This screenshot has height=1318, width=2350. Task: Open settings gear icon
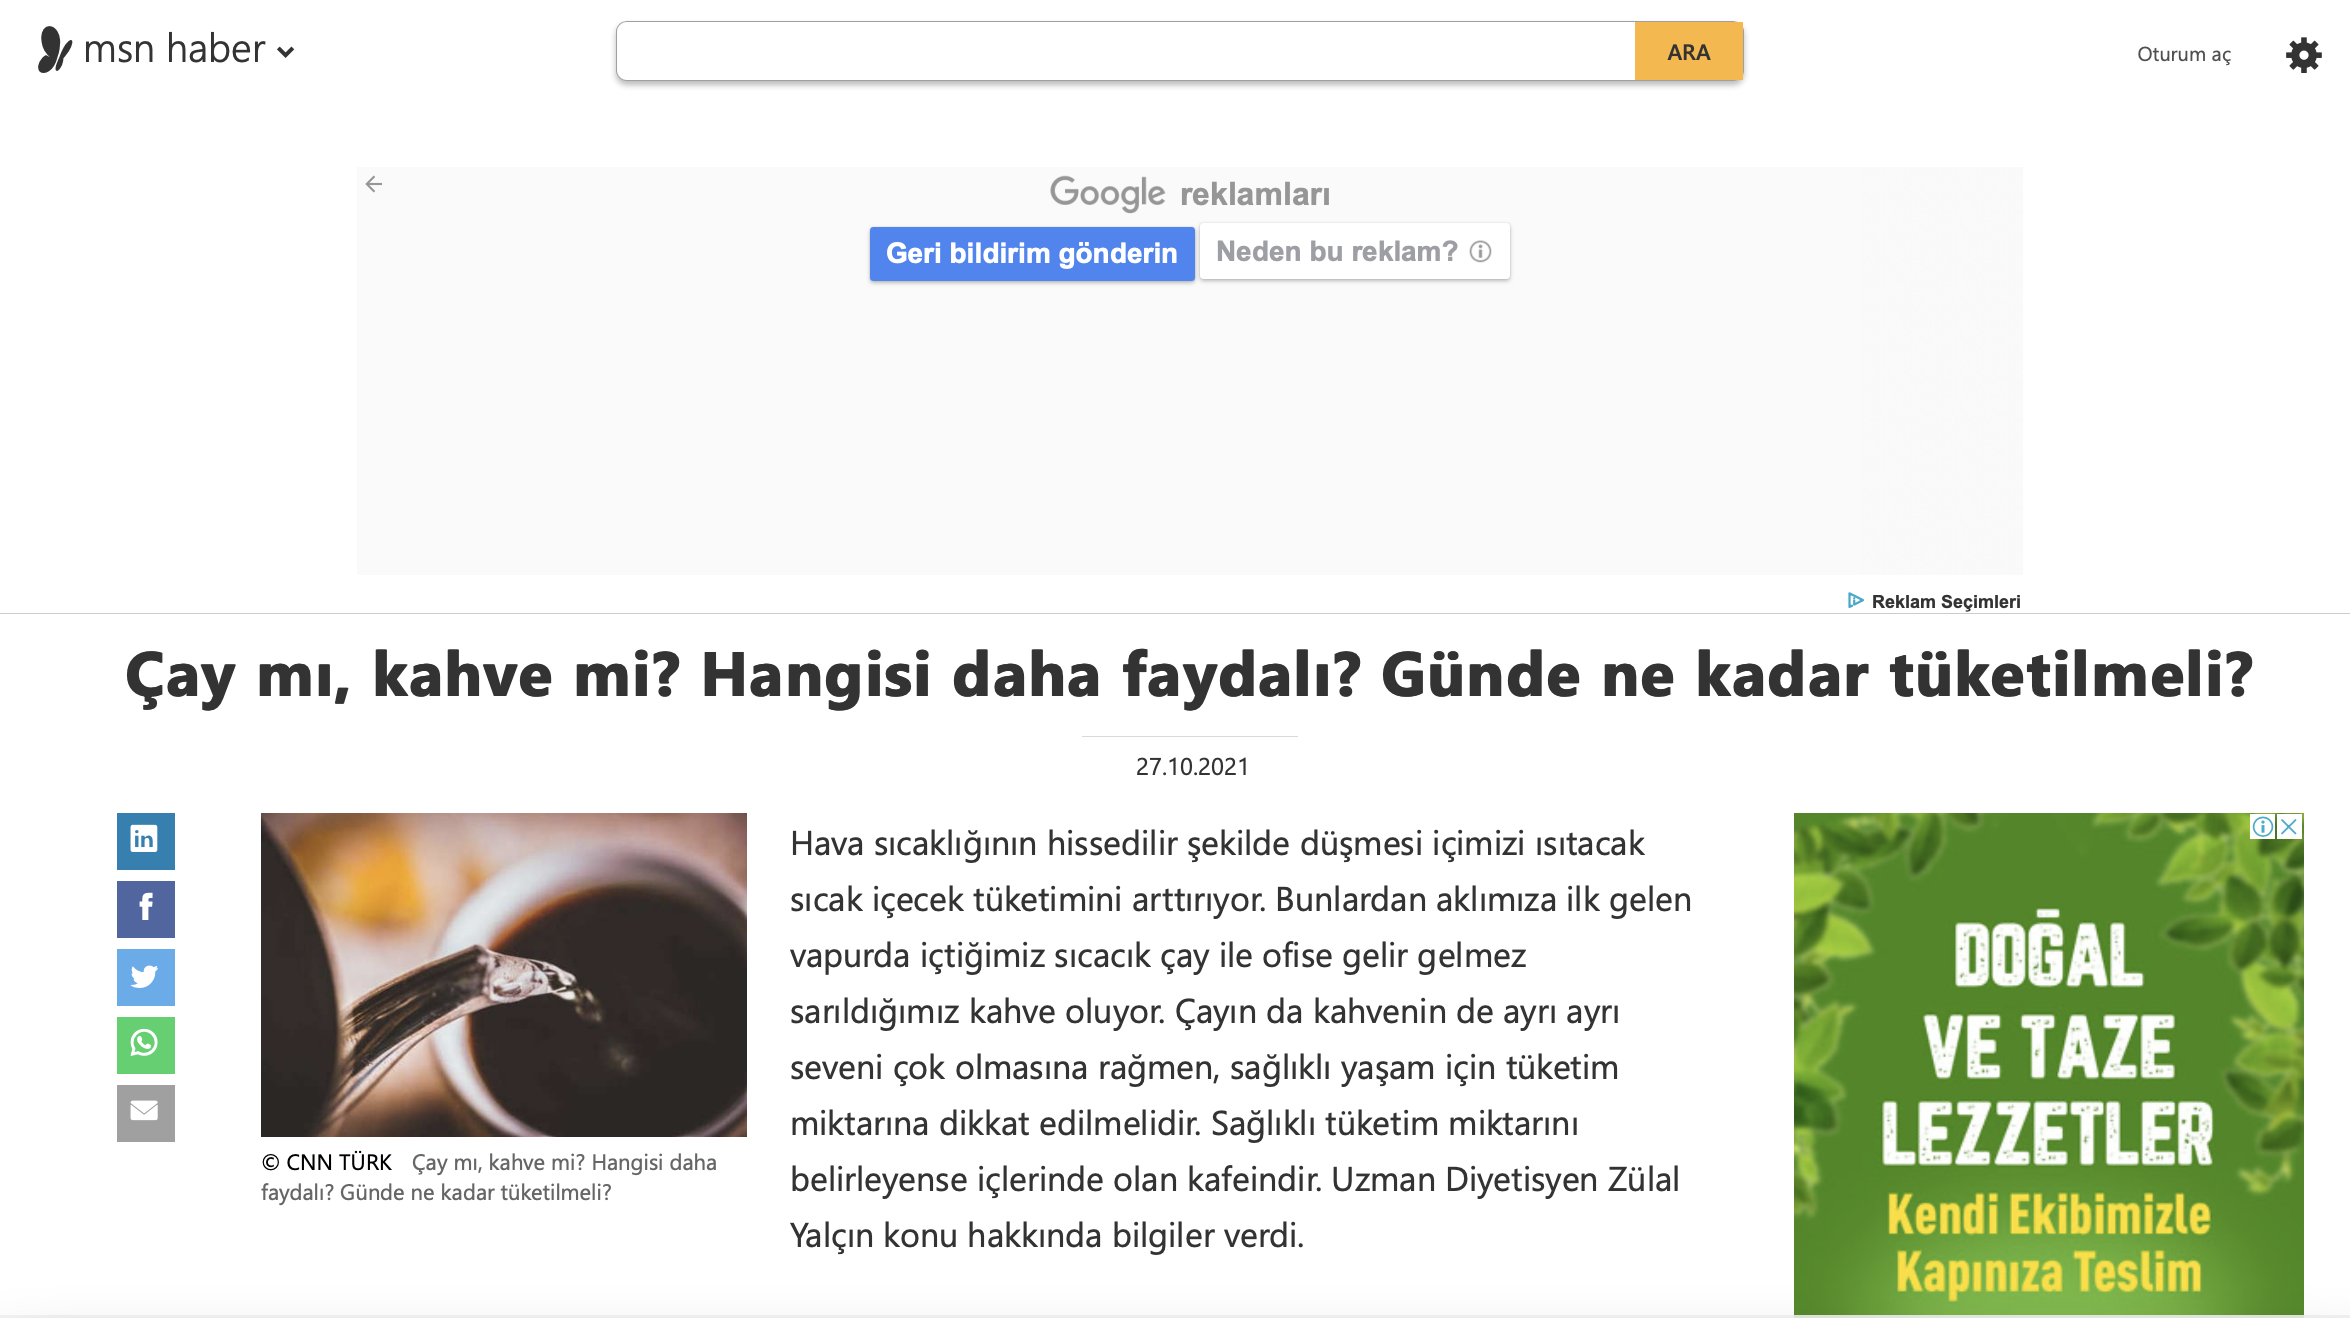(2303, 54)
